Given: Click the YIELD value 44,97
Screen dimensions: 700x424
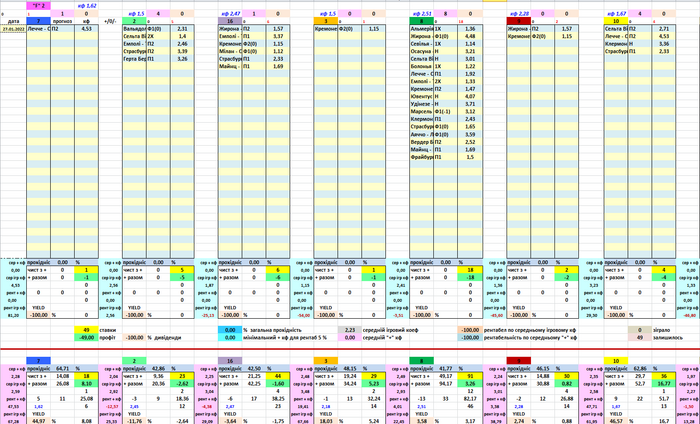Looking at the screenshot, I should click(38, 421).
